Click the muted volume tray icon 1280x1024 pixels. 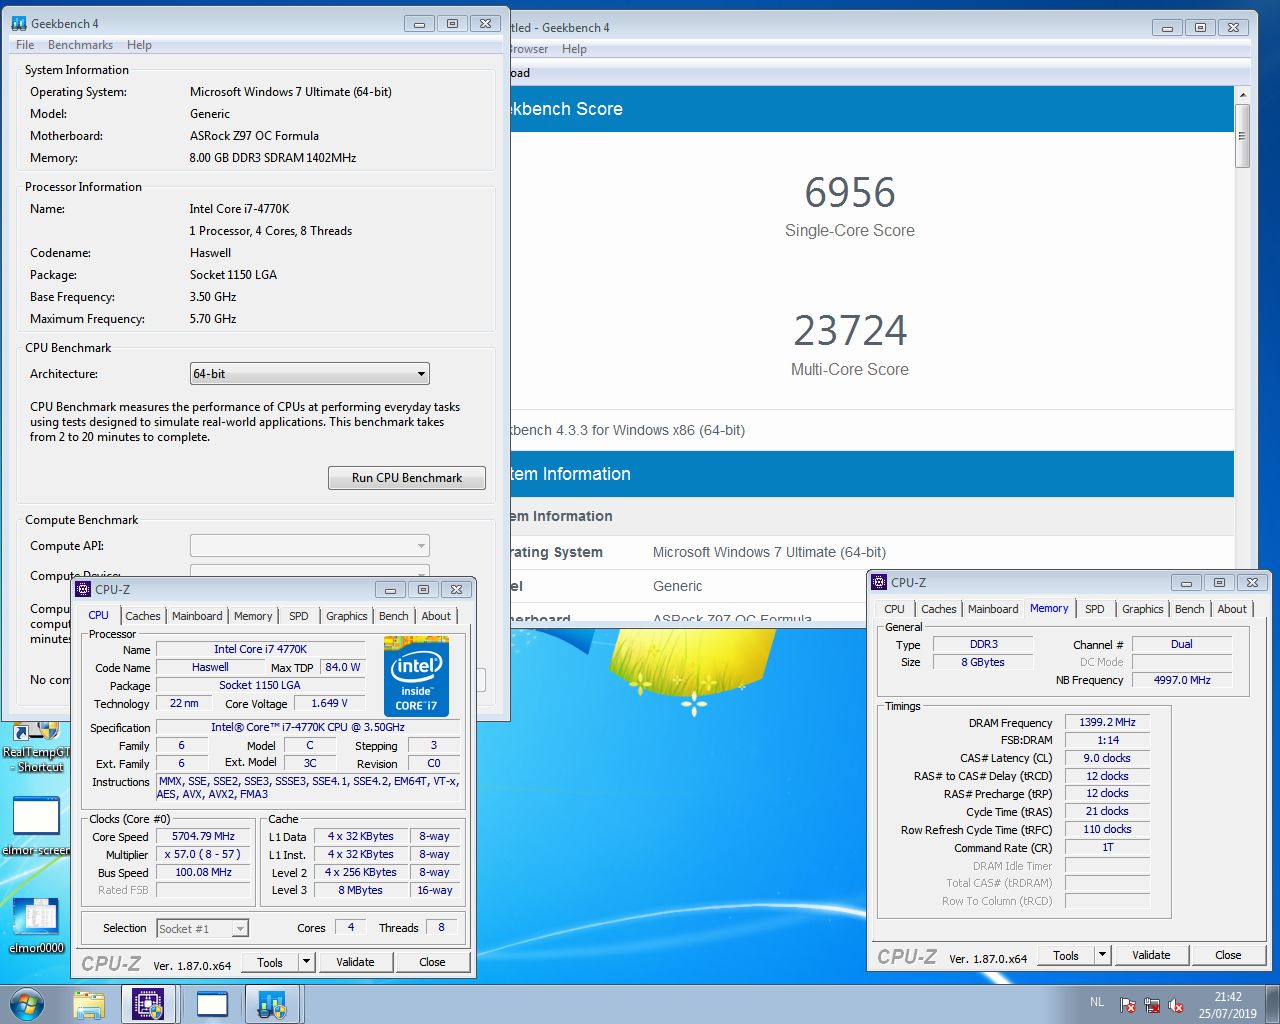point(1176,1005)
